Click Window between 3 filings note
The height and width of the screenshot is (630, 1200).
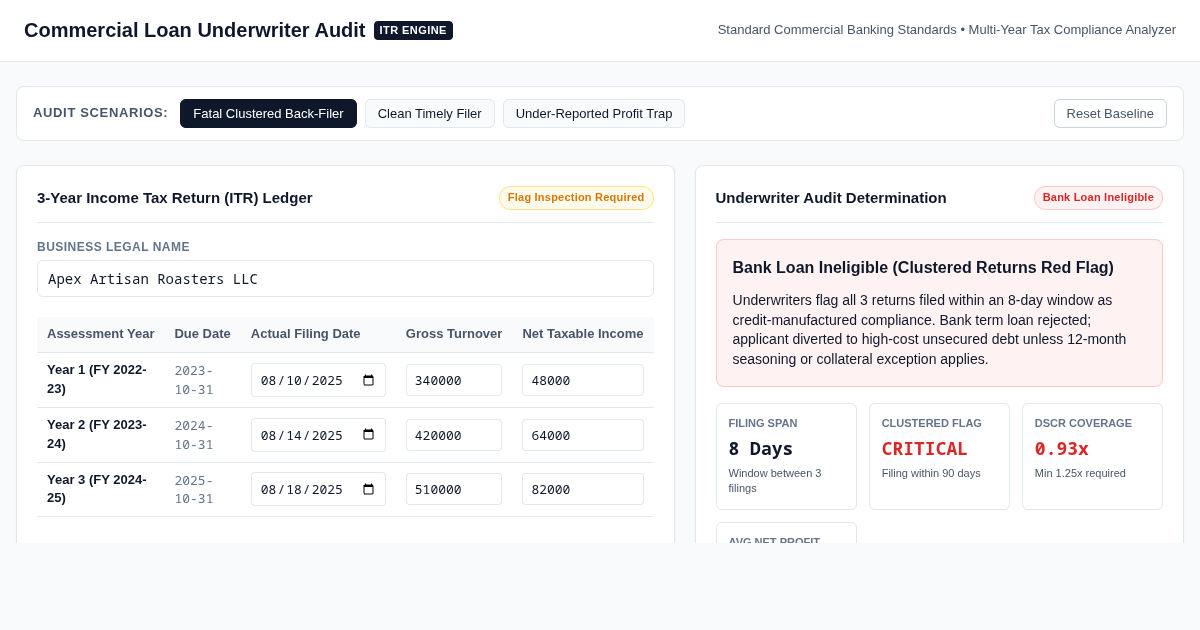775,480
